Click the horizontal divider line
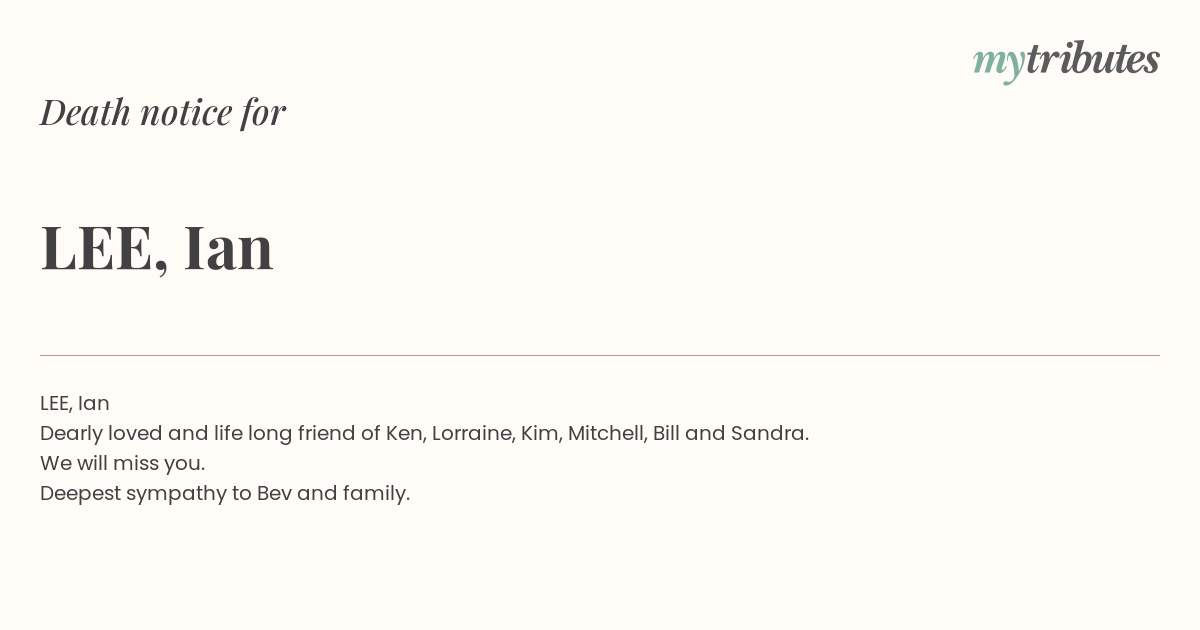1200x630 pixels. 600,355
